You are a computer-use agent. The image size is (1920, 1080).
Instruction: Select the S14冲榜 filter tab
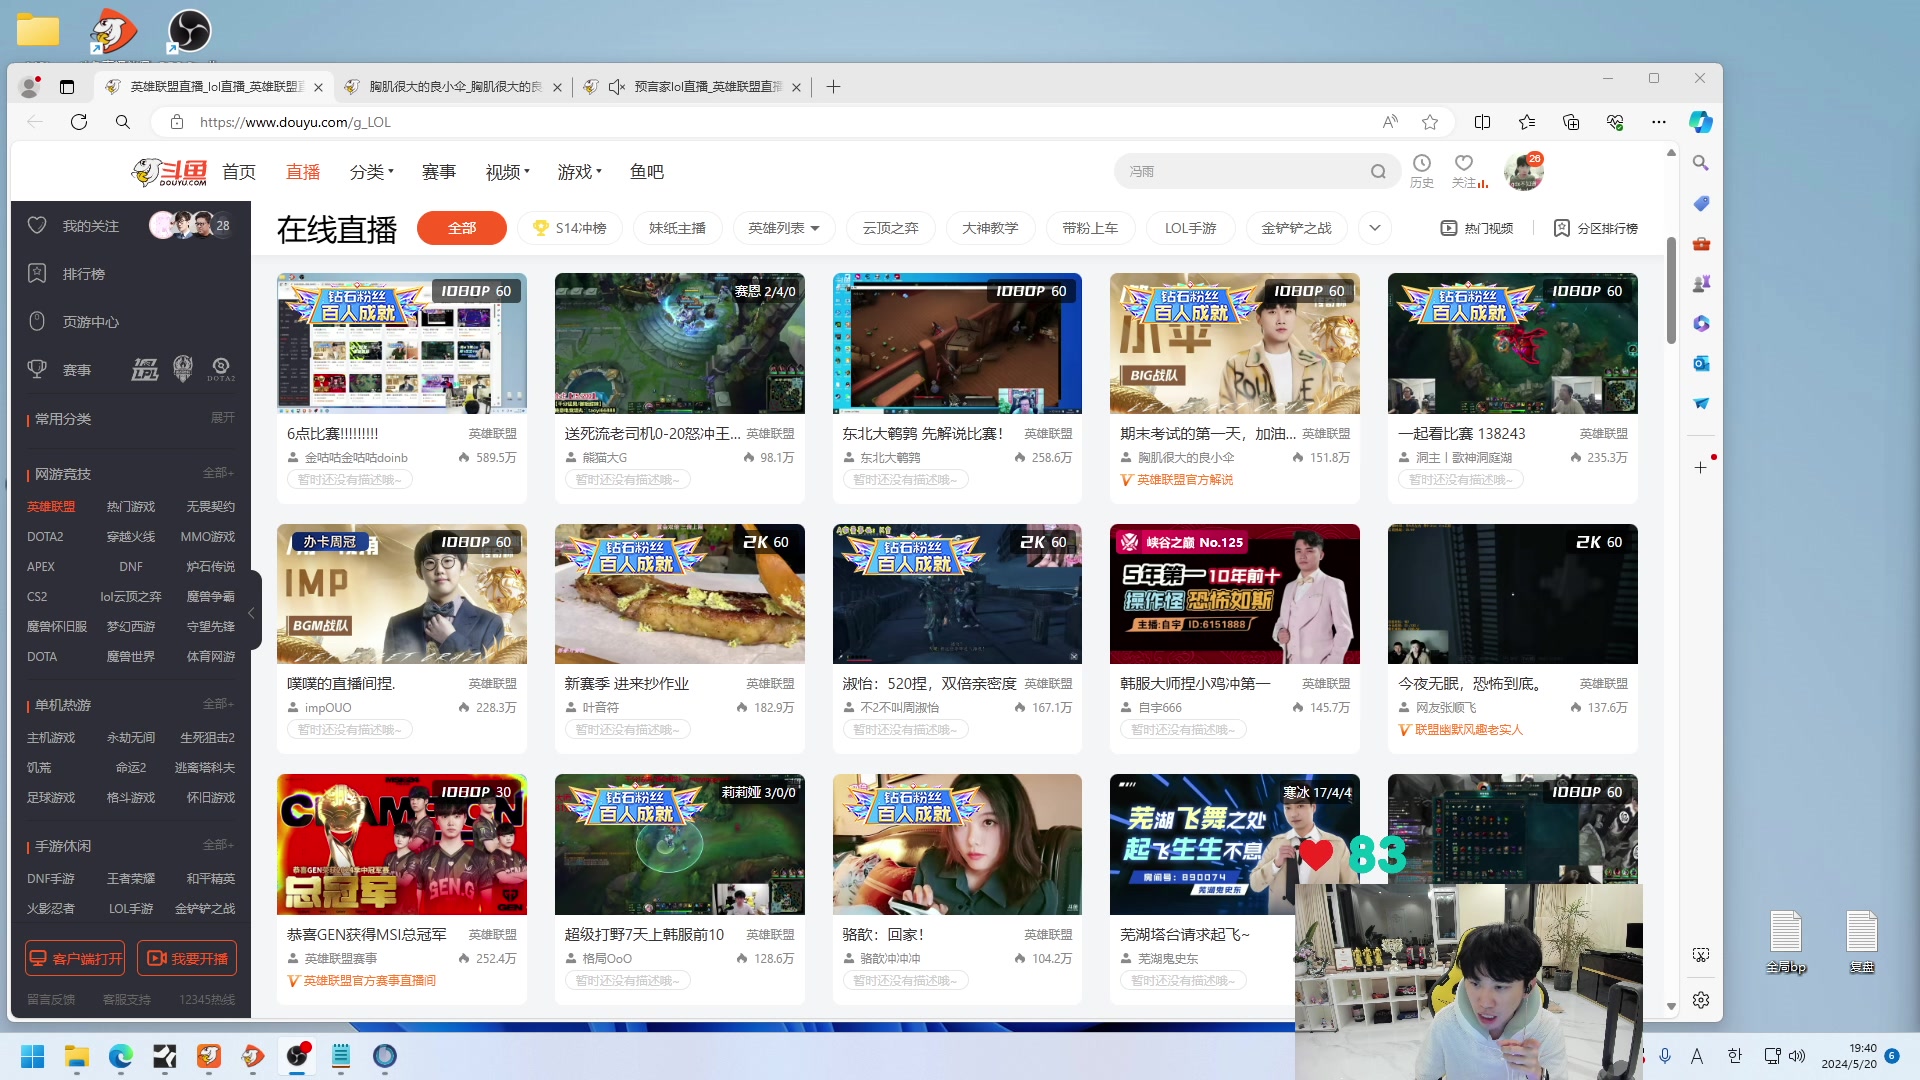pos(569,228)
